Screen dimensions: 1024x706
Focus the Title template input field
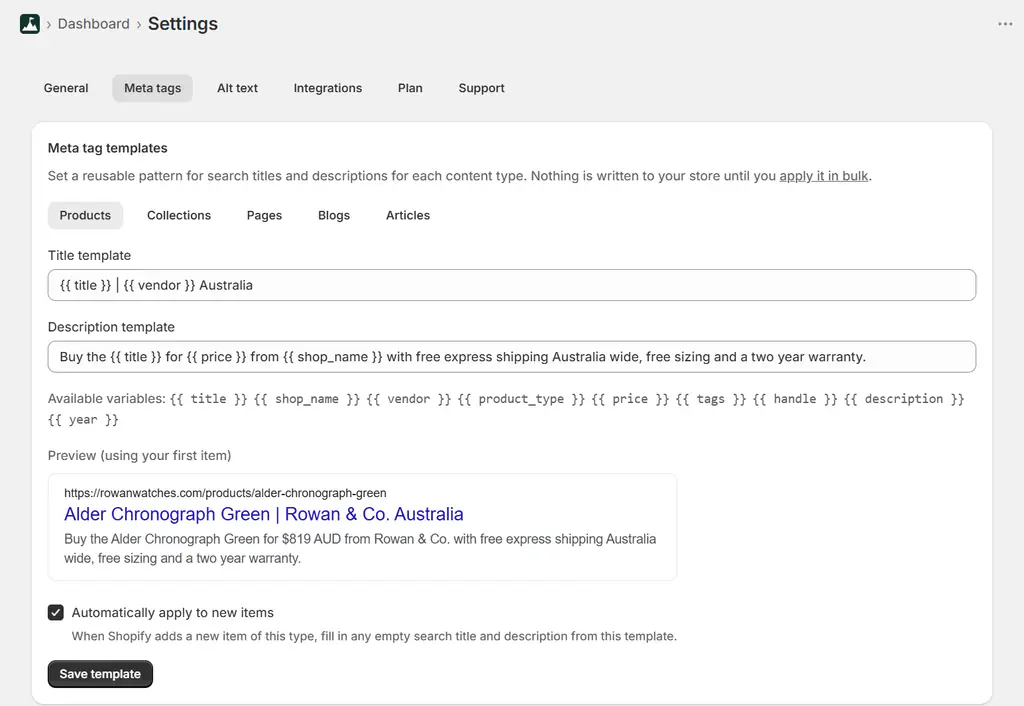[x=511, y=285]
